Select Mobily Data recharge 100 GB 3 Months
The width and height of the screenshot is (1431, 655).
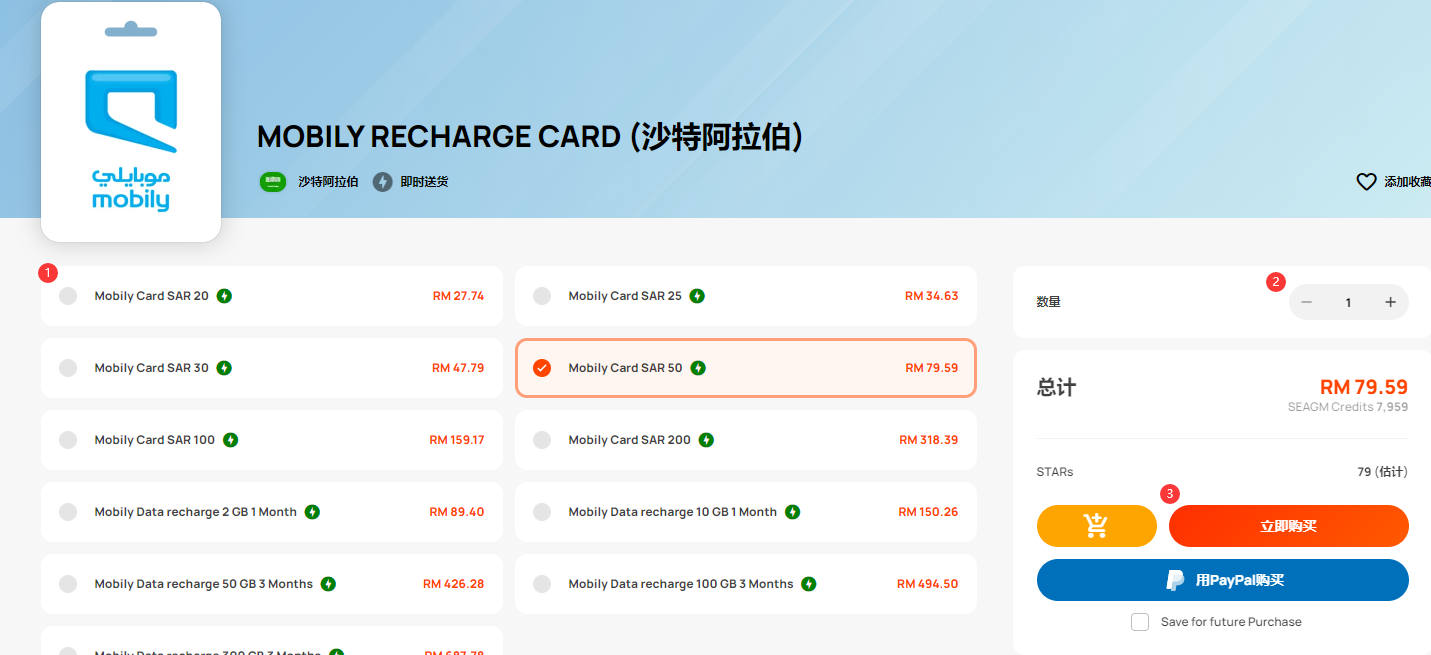pos(746,584)
